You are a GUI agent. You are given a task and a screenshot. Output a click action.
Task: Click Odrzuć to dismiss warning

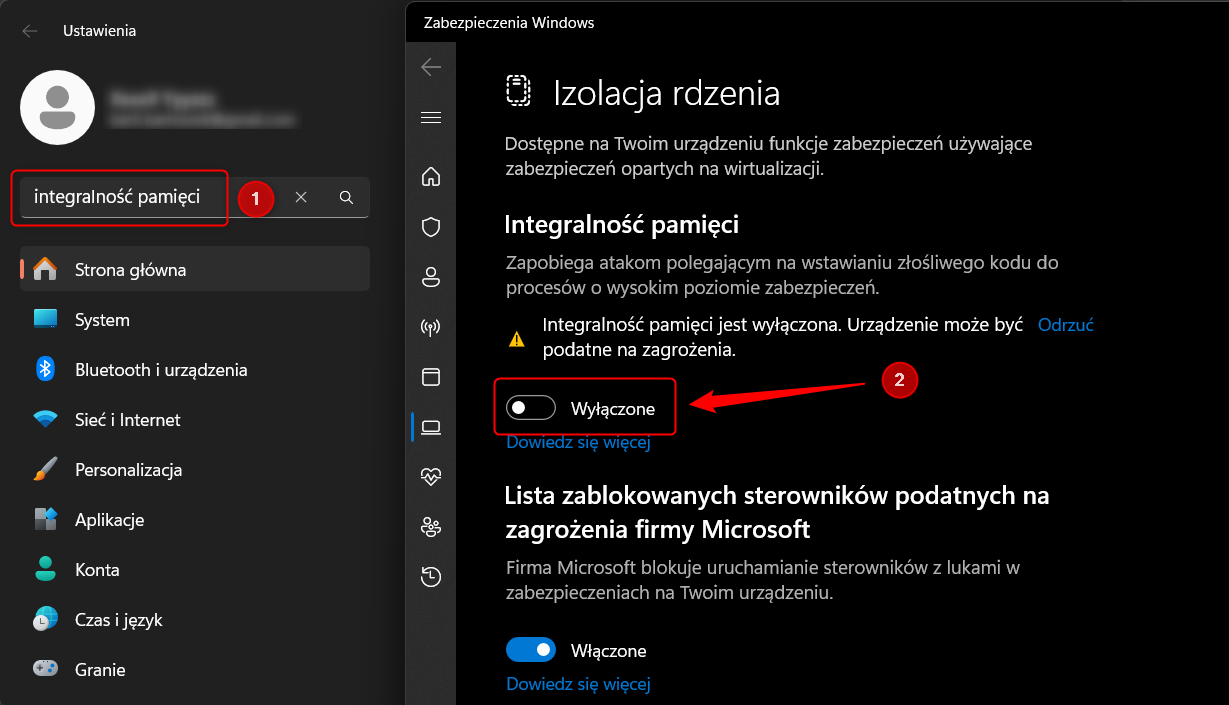coord(1066,325)
